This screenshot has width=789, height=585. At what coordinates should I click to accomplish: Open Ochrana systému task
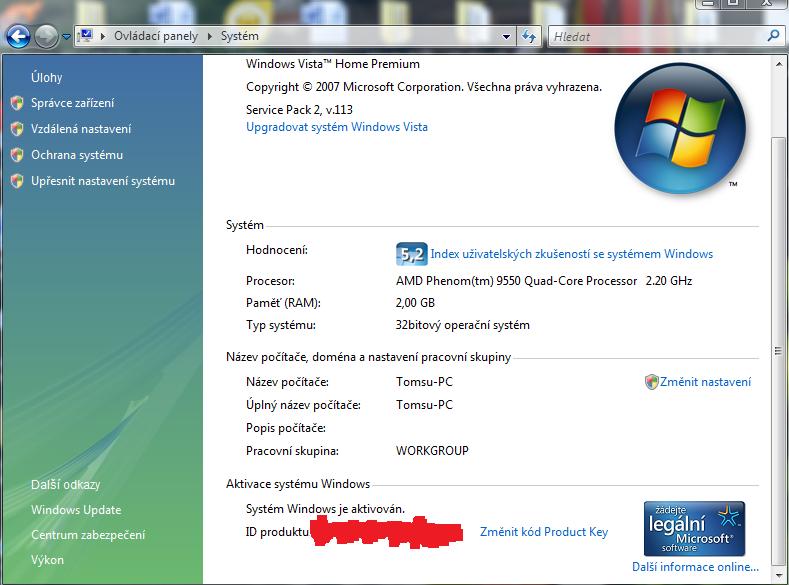[77, 155]
